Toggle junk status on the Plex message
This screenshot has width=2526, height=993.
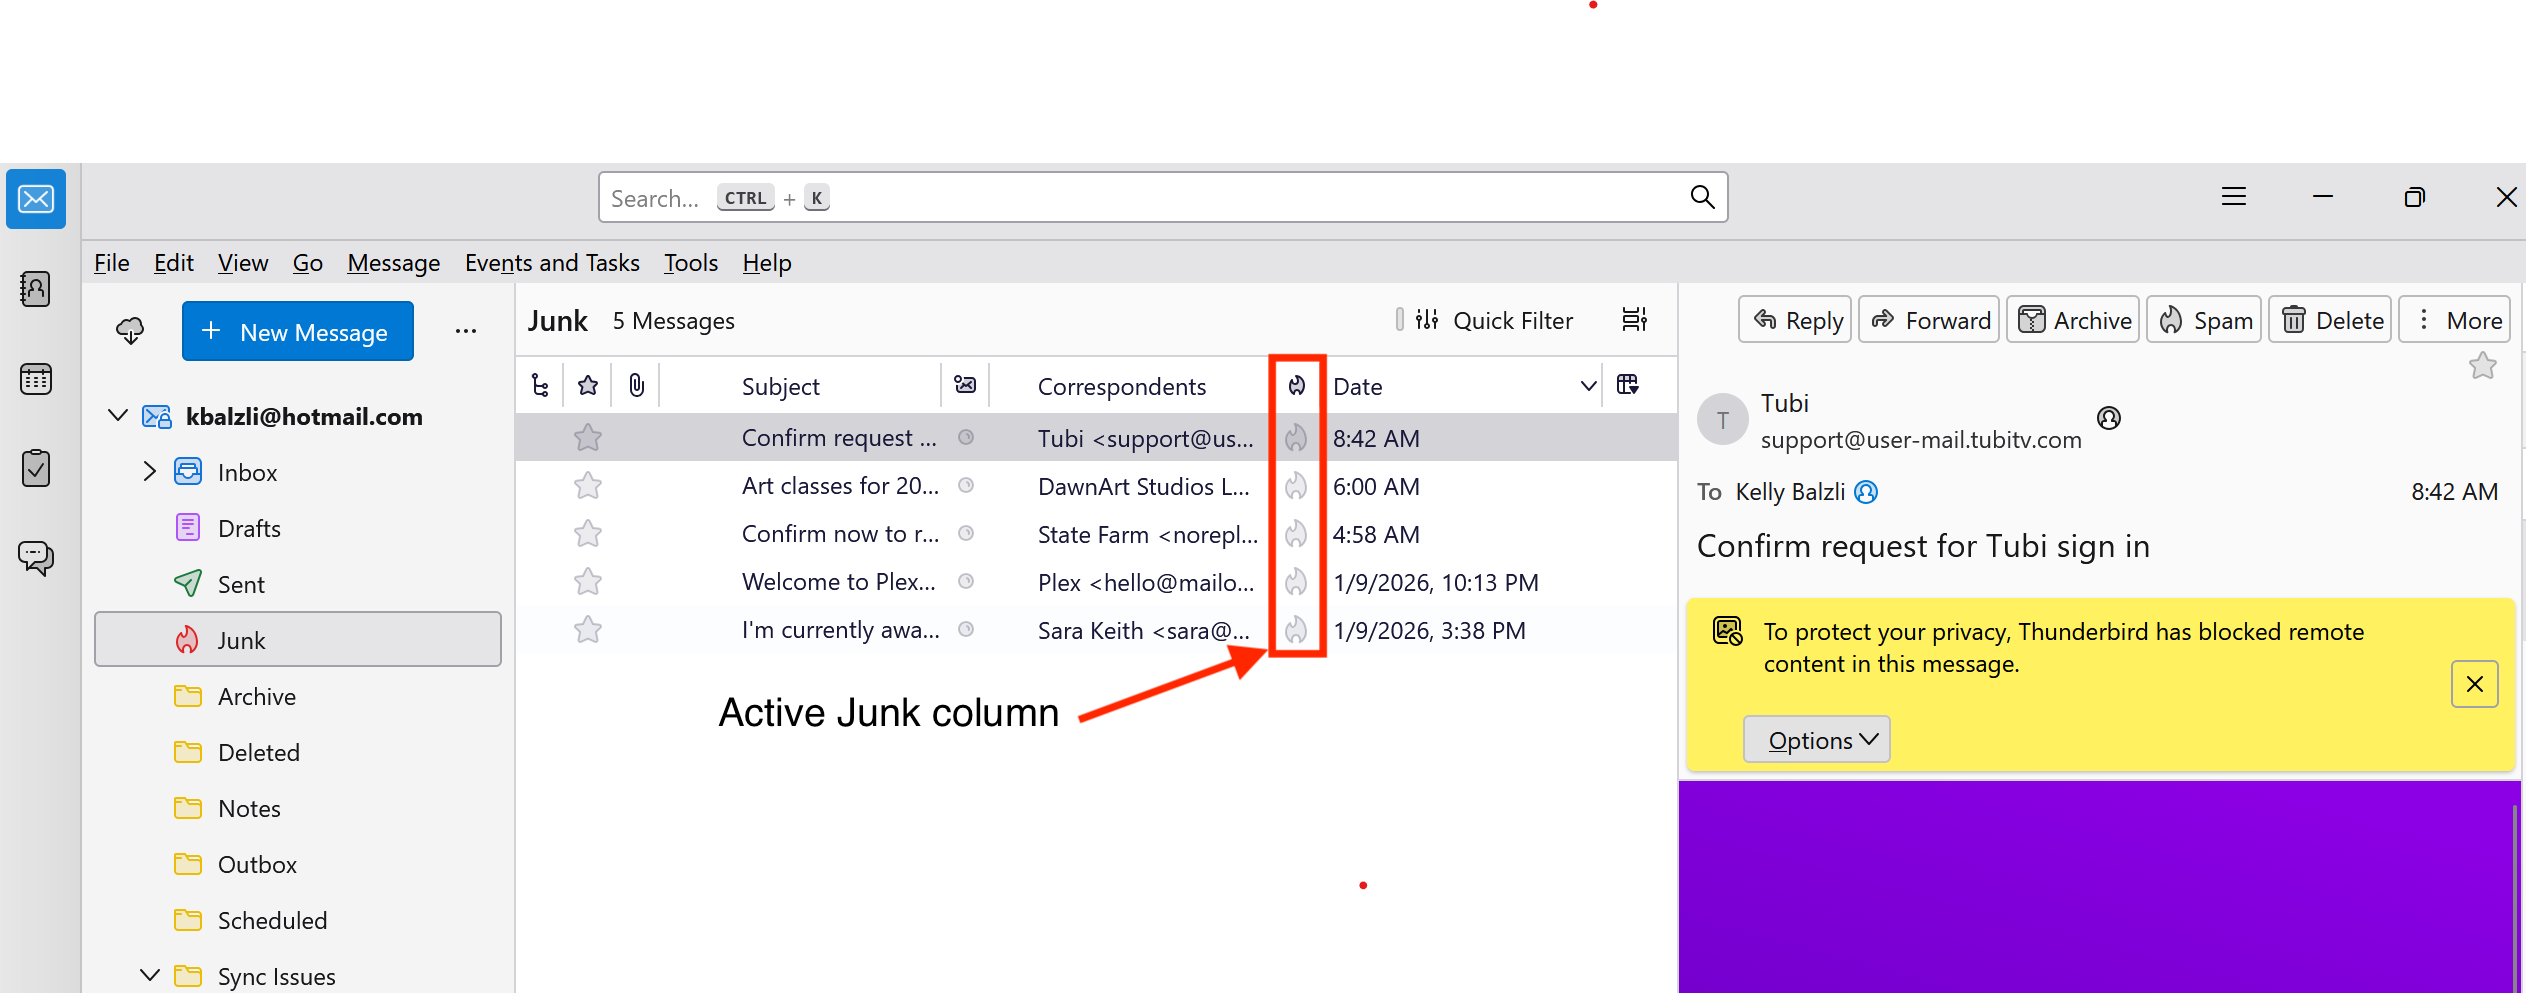1296,582
